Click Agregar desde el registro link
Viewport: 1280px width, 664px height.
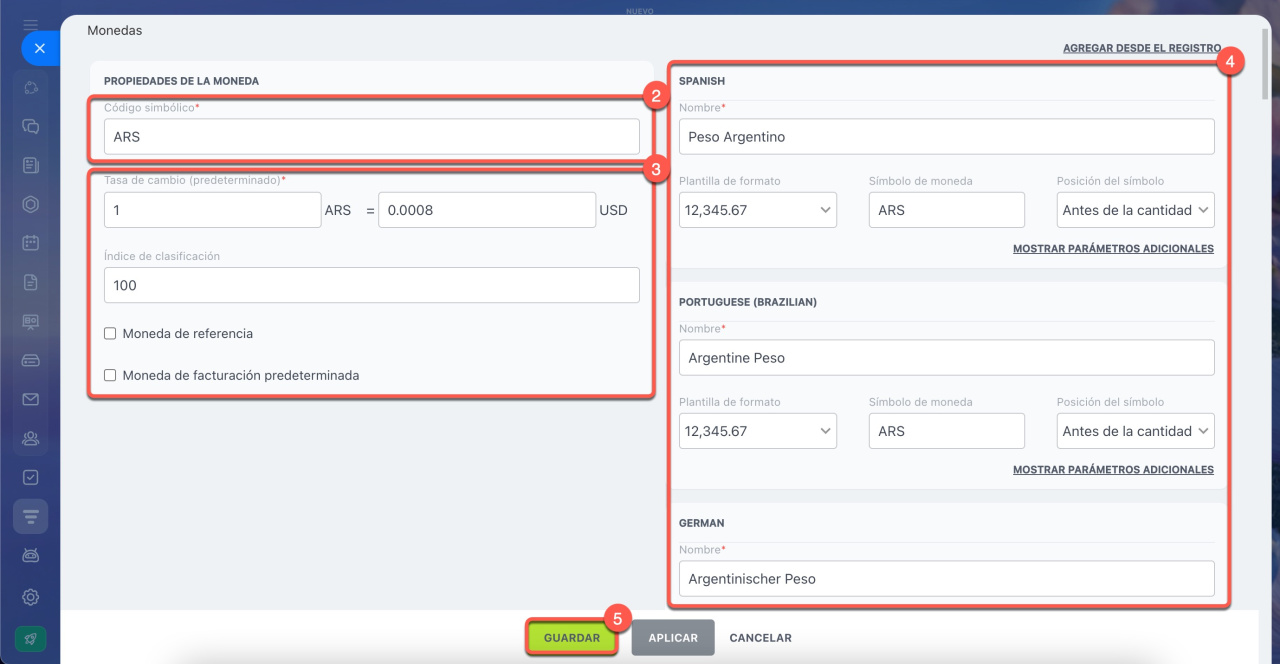pyautogui.click(x=1142, y=48)
